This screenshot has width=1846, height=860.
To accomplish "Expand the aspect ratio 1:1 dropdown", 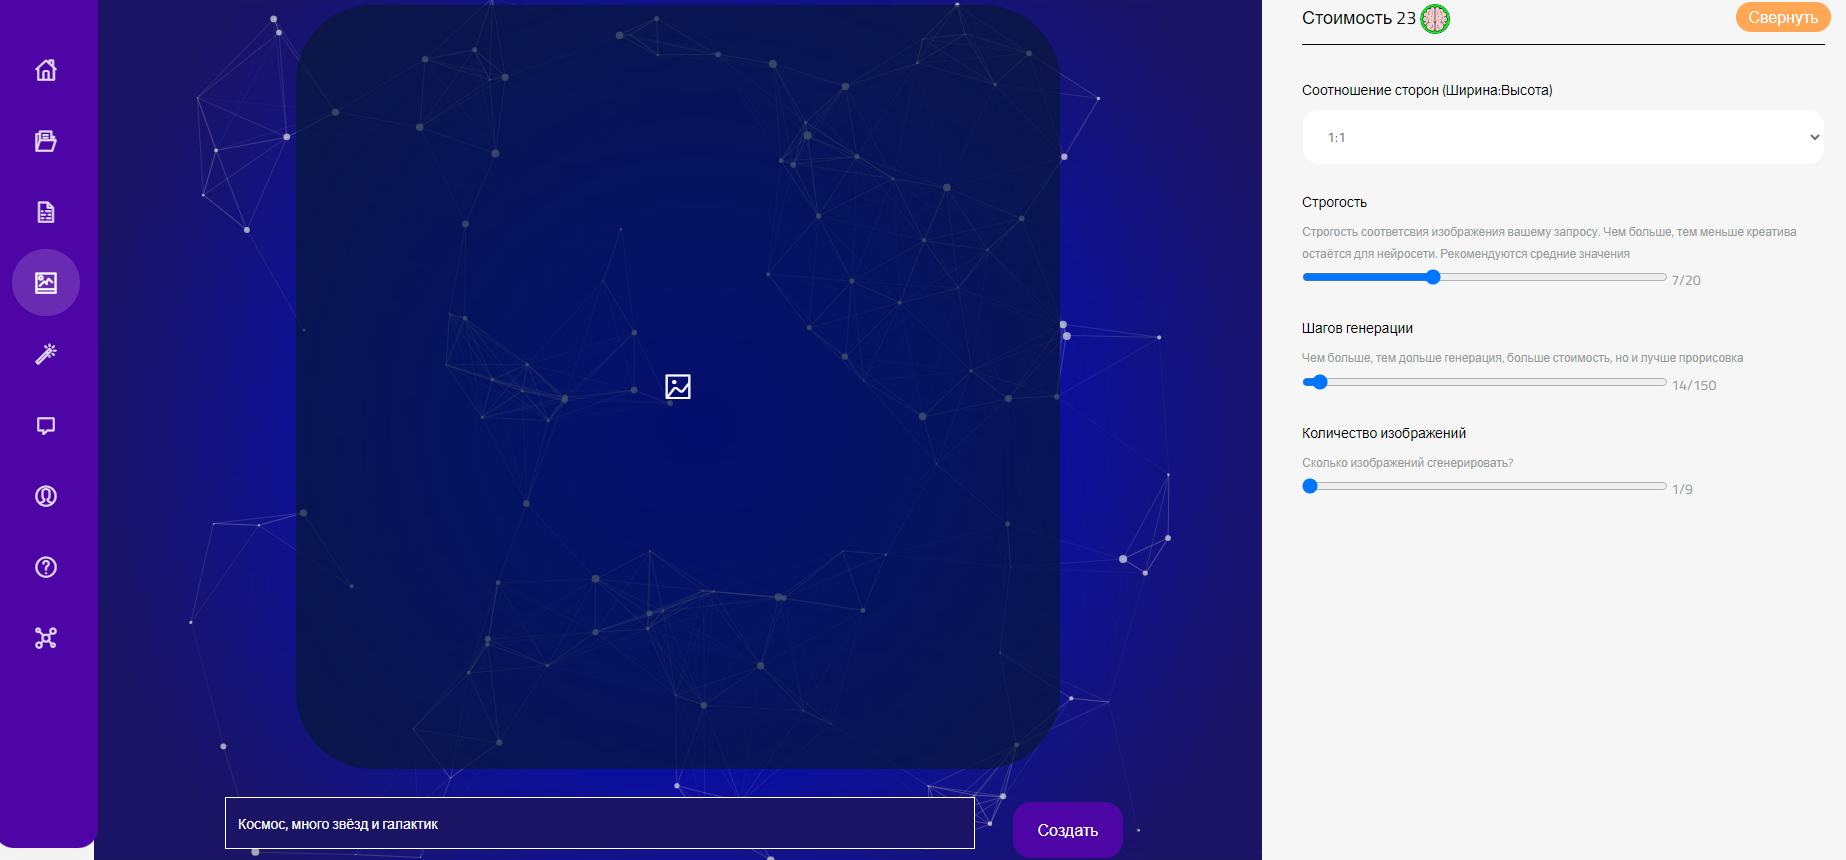I will 1563,137.
